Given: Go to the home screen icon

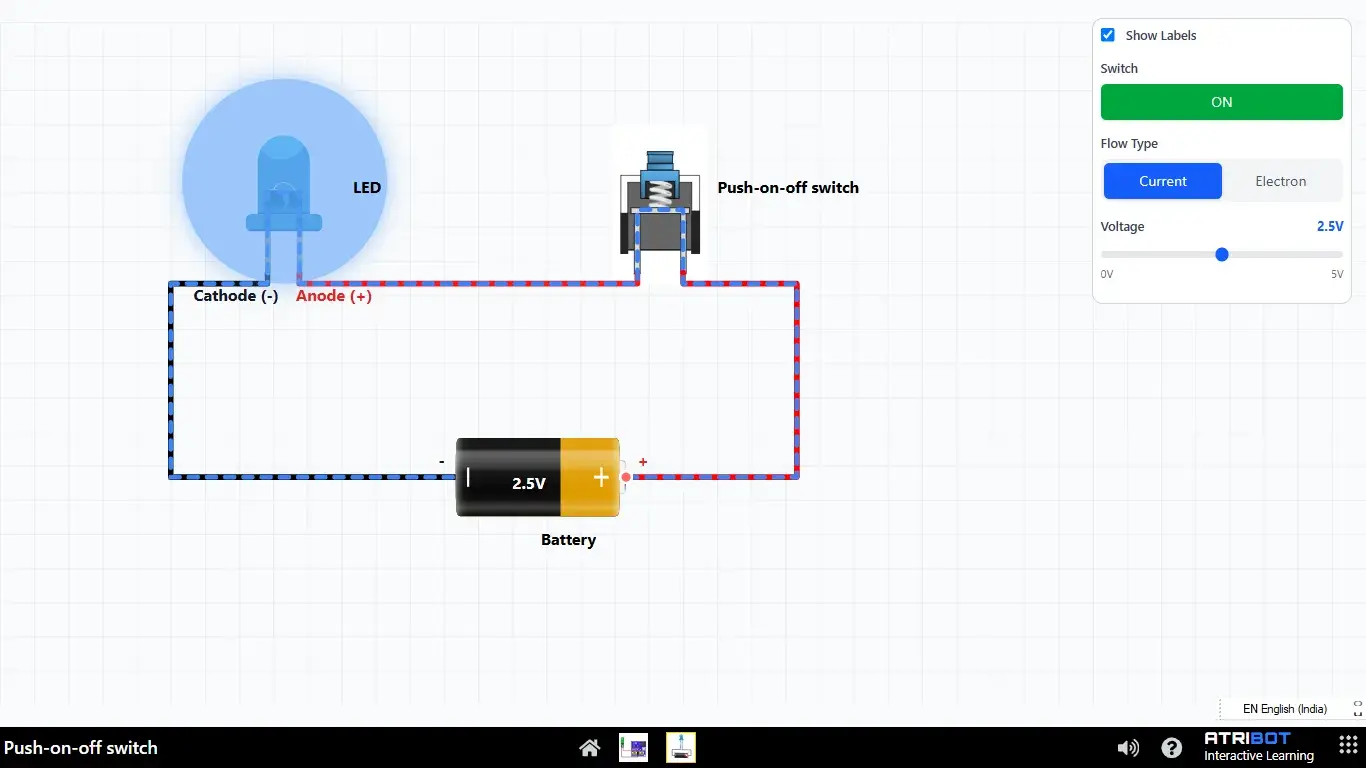Looking at the screenshot, I should (590, 748).
